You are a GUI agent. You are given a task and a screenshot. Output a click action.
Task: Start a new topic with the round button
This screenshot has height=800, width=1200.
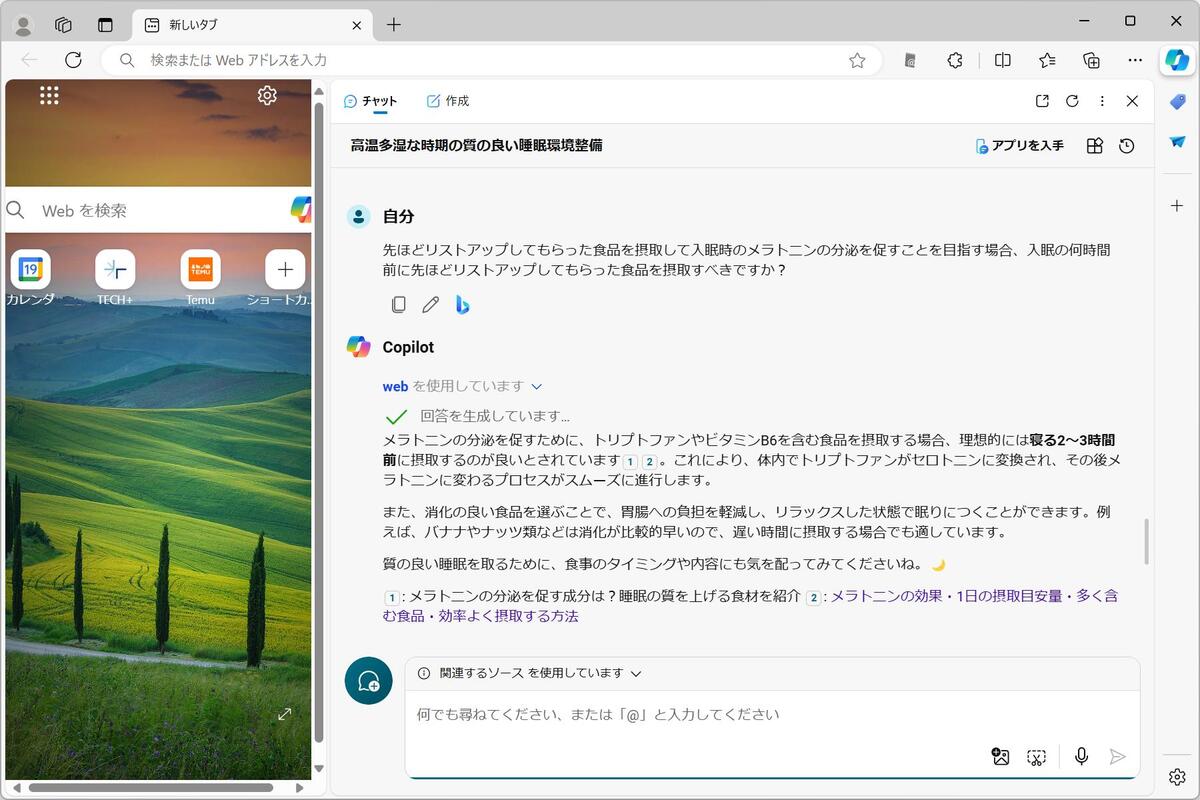pos(368,681)
